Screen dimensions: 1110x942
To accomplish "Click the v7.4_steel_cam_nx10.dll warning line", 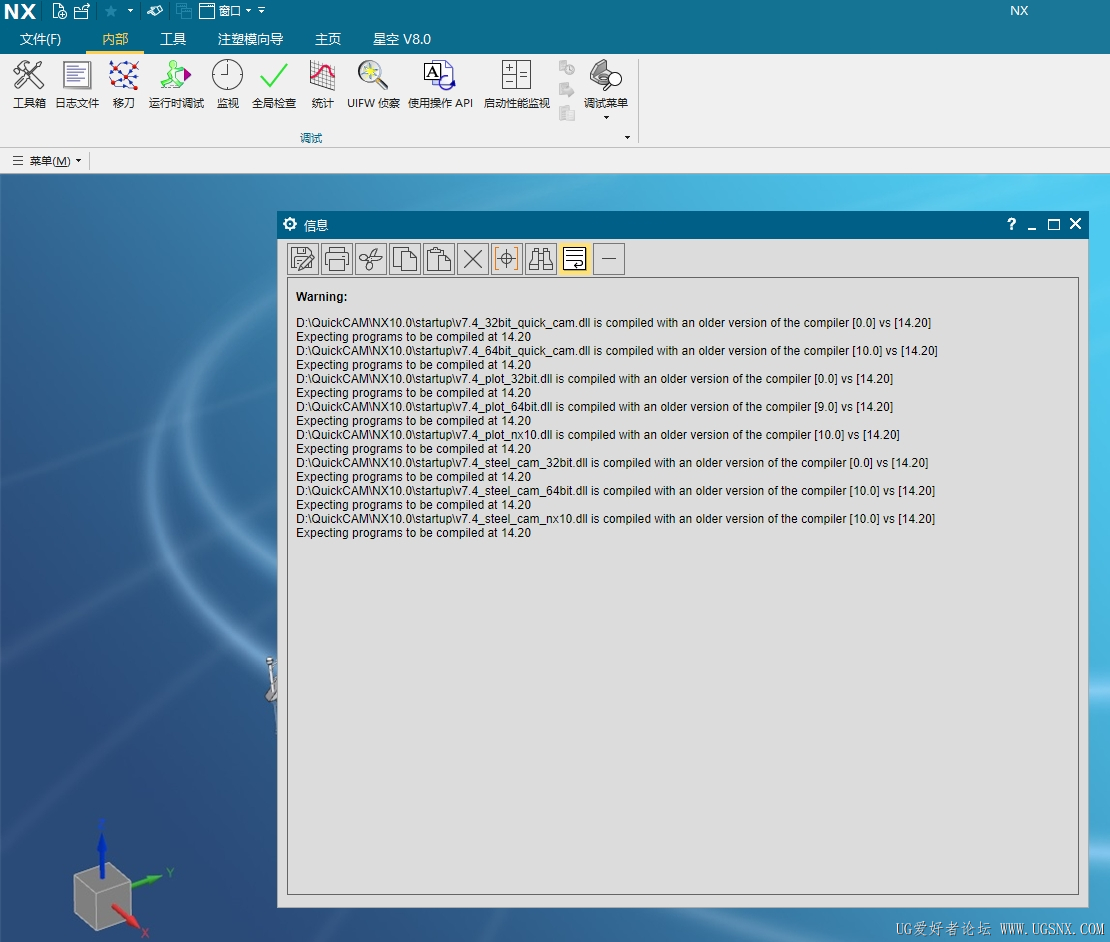I will pyautogui.click(x=615, y=519).
